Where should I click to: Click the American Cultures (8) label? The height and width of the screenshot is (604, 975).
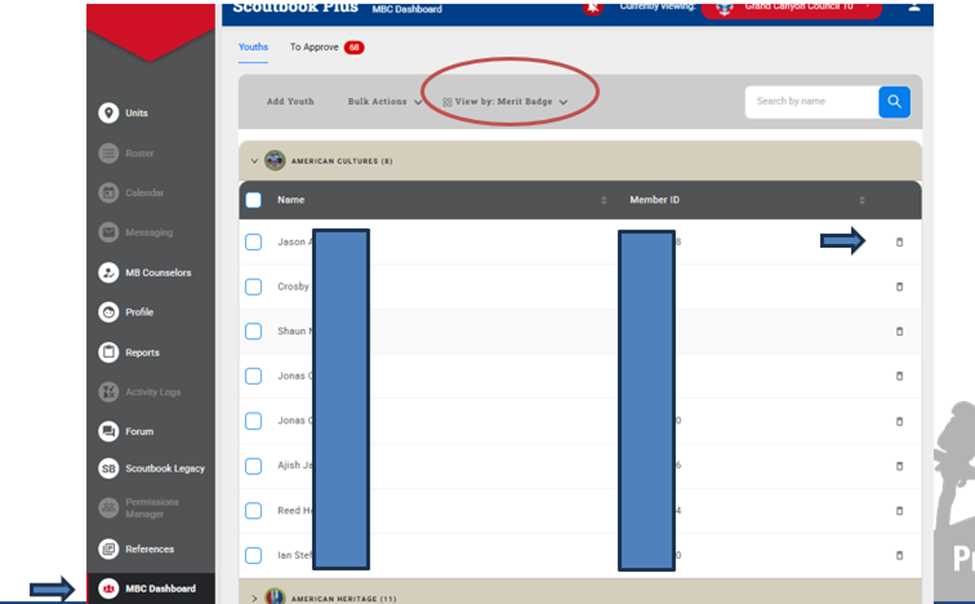[342, 161]
